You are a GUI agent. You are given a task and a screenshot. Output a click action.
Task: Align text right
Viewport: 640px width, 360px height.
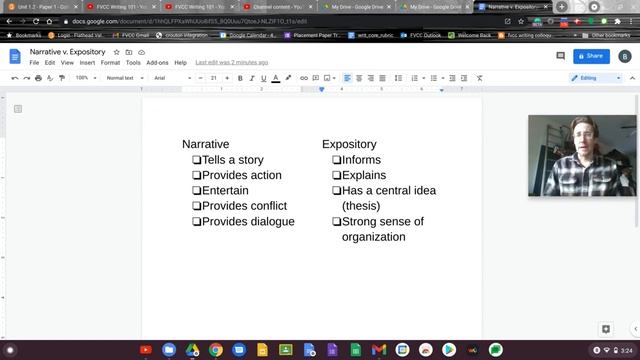[371, 78]
